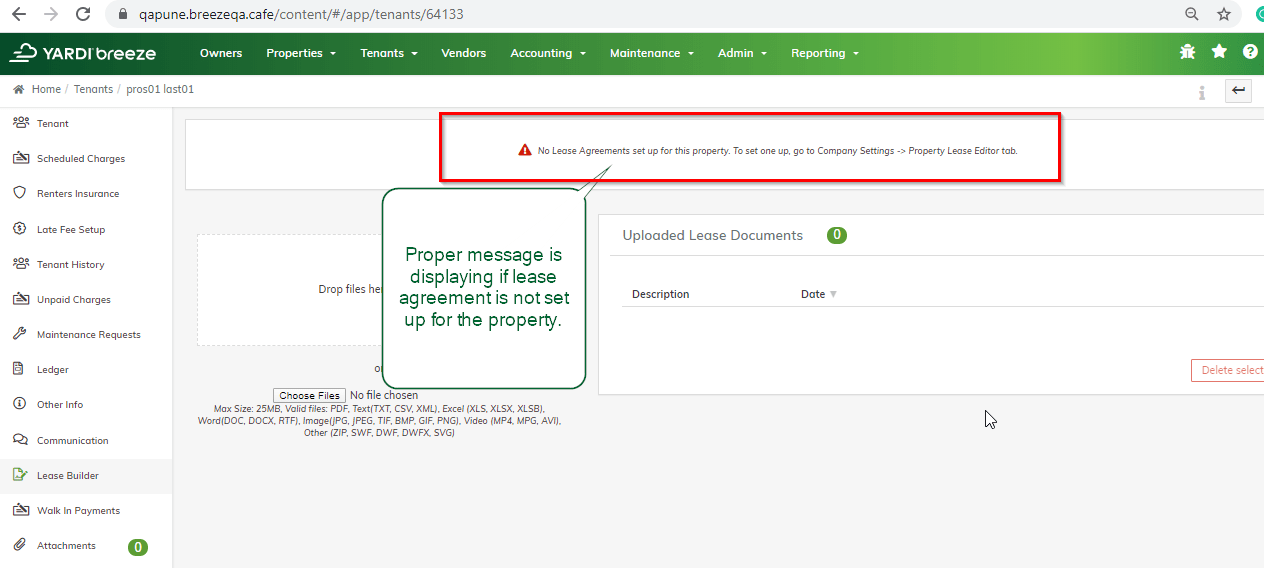1264x568 pixels.
Task: Click the Choose Files button
Action: tap(310, 396)
